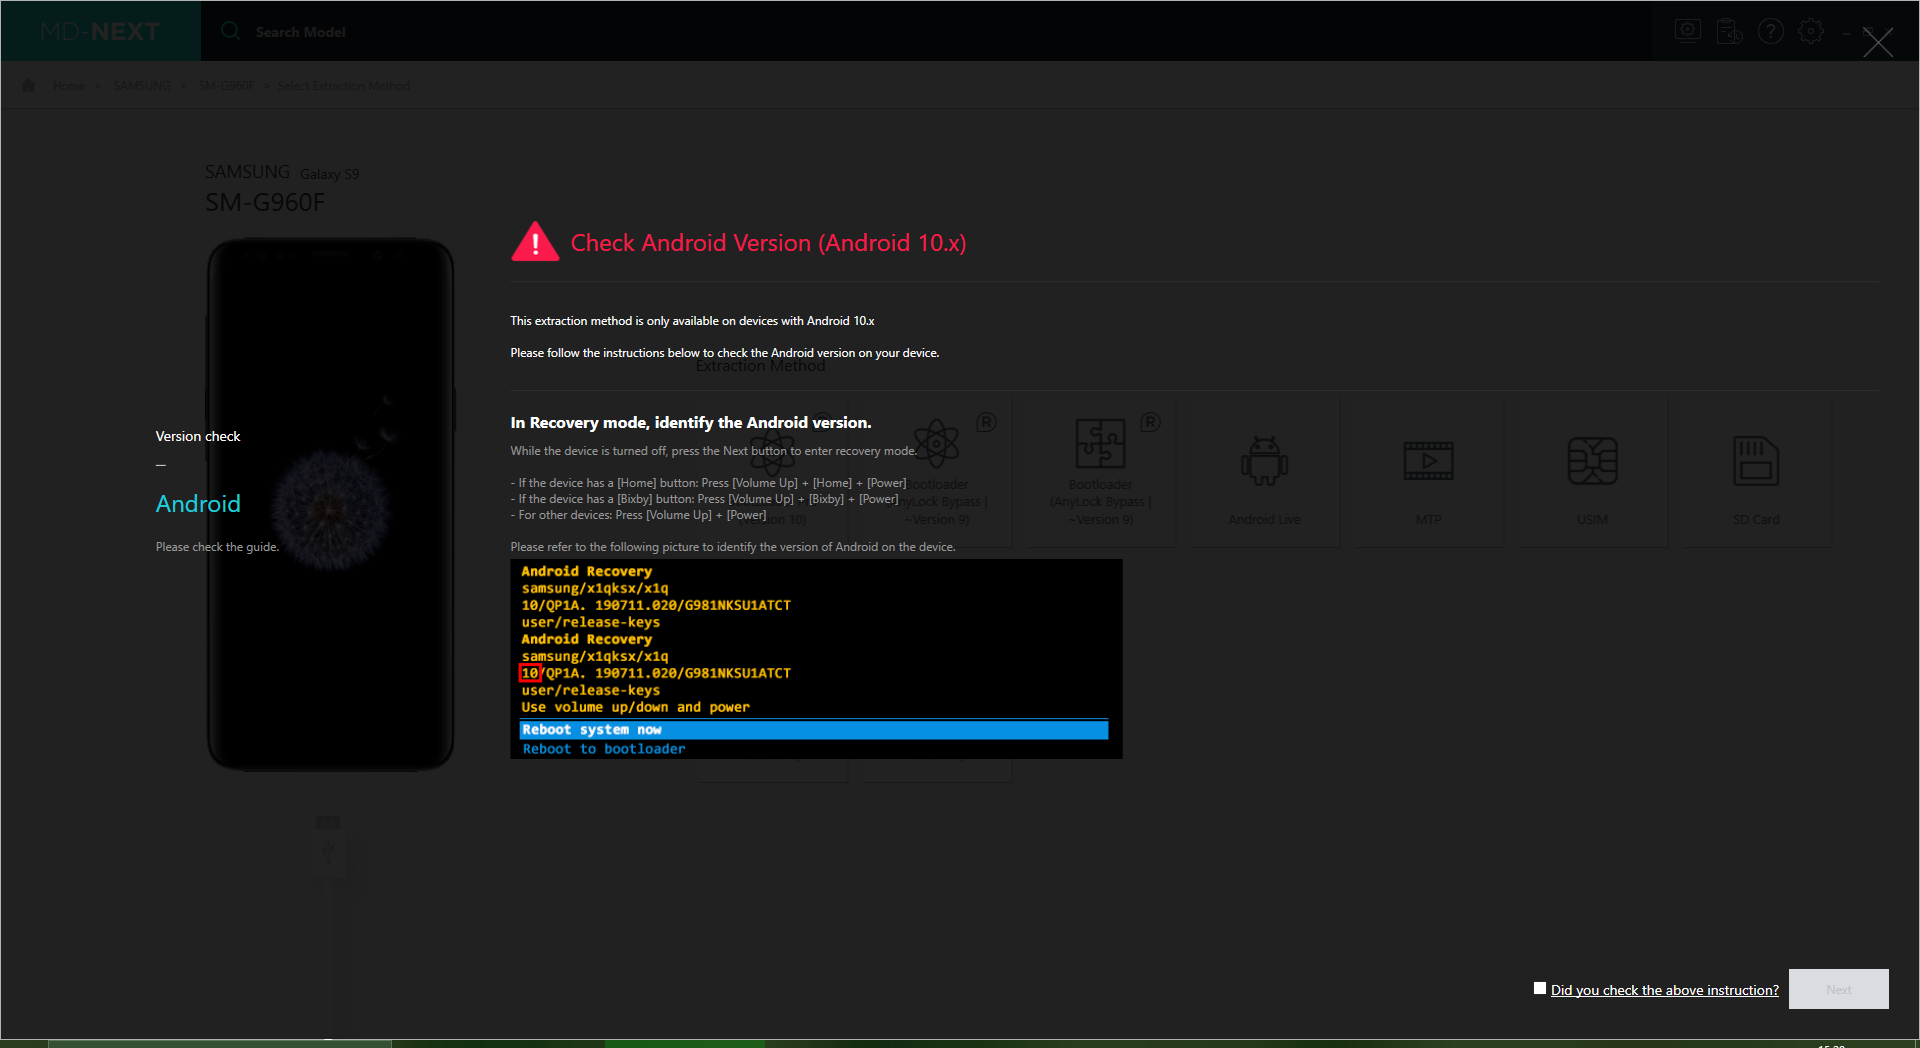
Task: Click the red warning triangle icon
Action: click(x=535, y=242)
